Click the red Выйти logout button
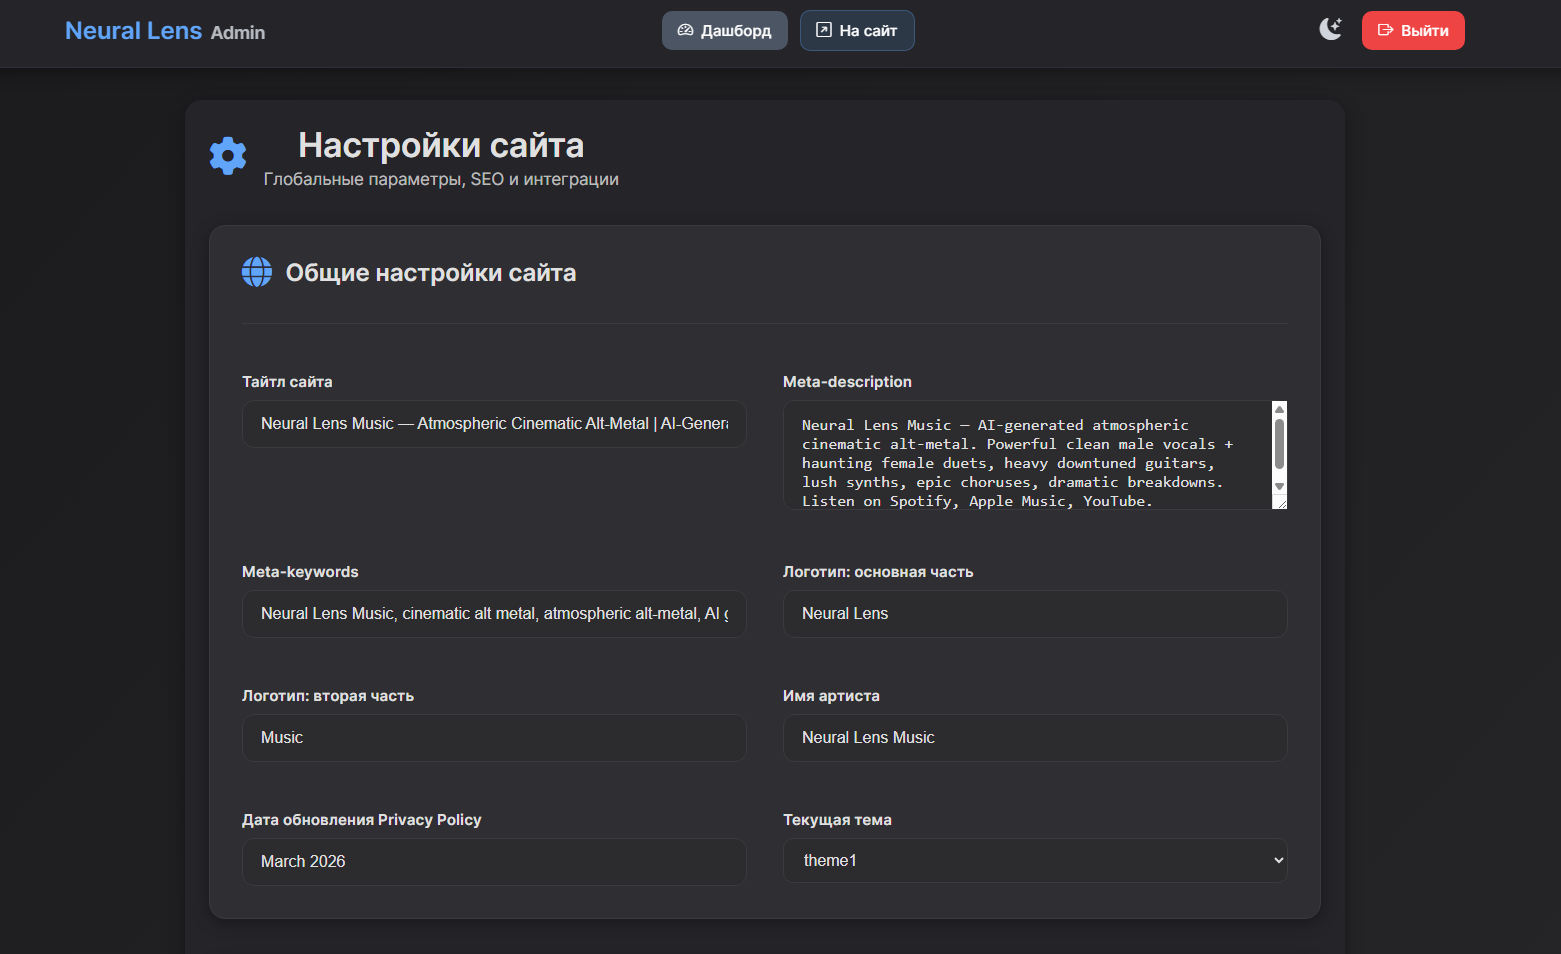This screenshot has height=954, width=1561. [x=1412, y=31]
